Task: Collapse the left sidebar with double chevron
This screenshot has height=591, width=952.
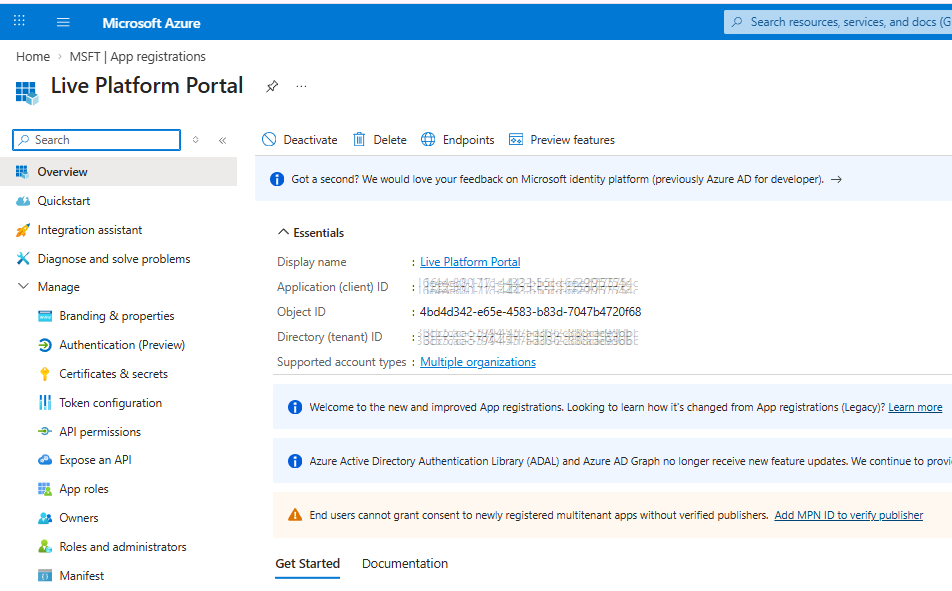Action: [x=222, y=141]
